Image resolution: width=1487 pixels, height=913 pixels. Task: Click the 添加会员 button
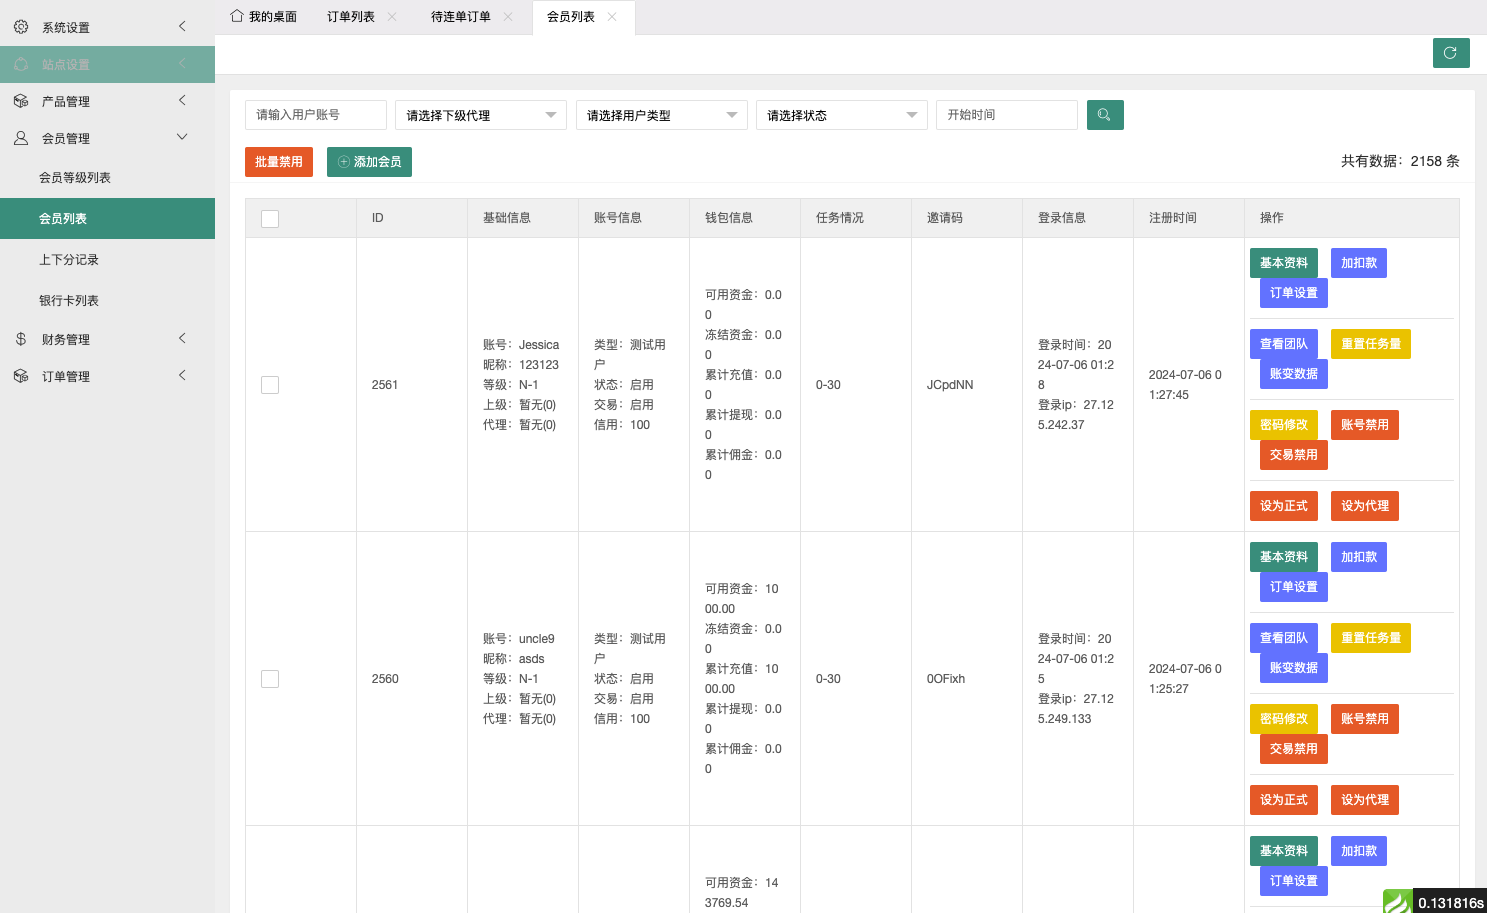[x=369, y=162]
